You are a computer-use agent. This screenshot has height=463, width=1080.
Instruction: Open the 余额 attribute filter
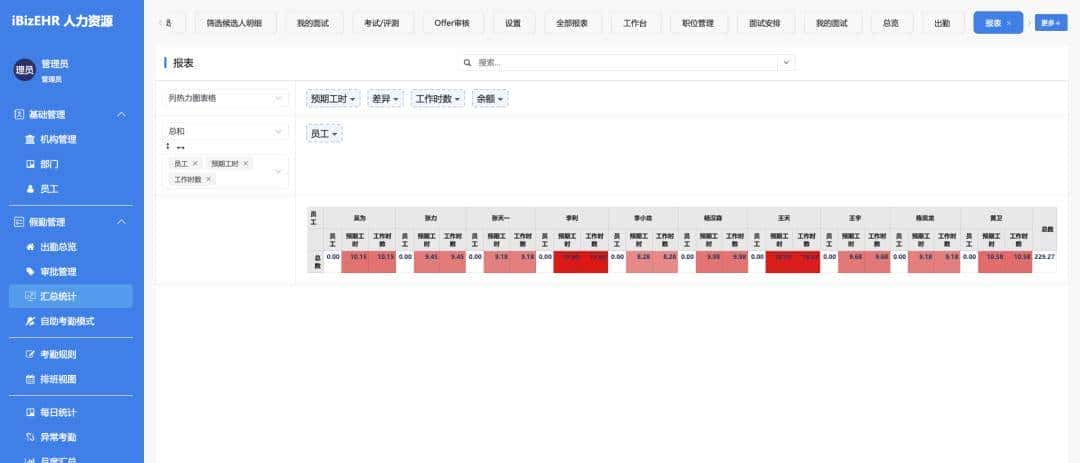pos(490,99)
